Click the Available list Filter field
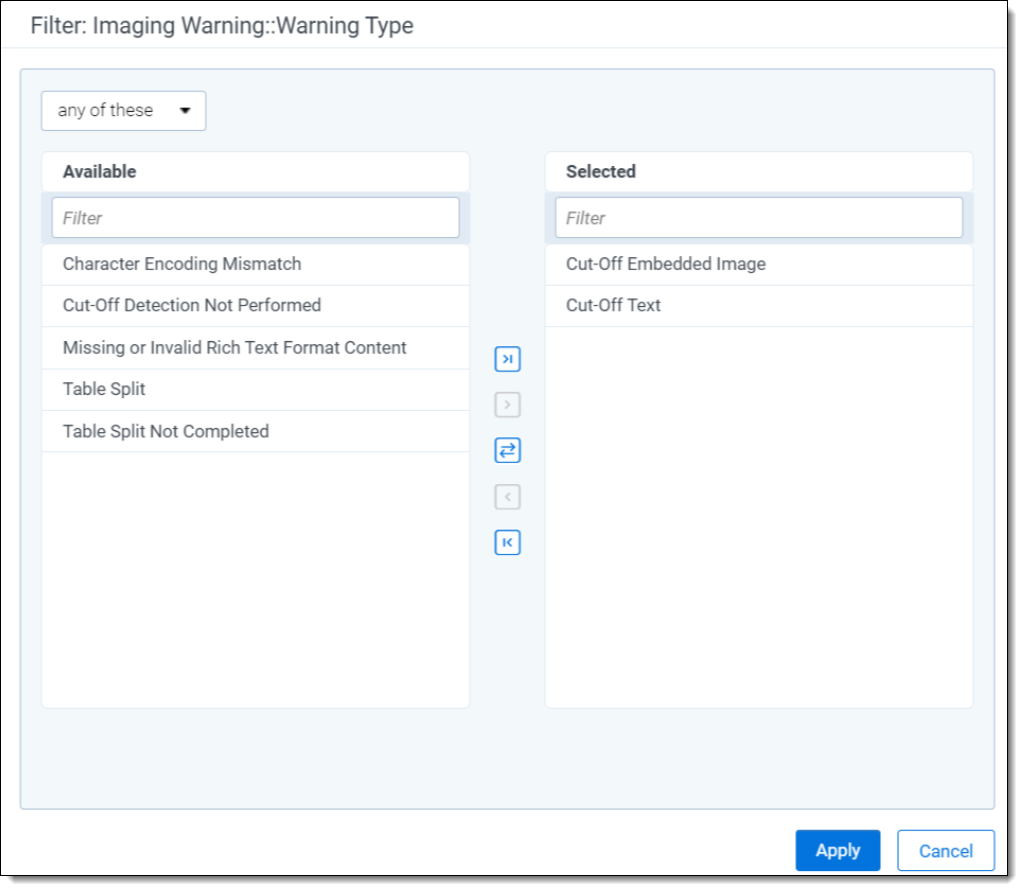This screenshot has height=891, width=1023. pos(255,218)
